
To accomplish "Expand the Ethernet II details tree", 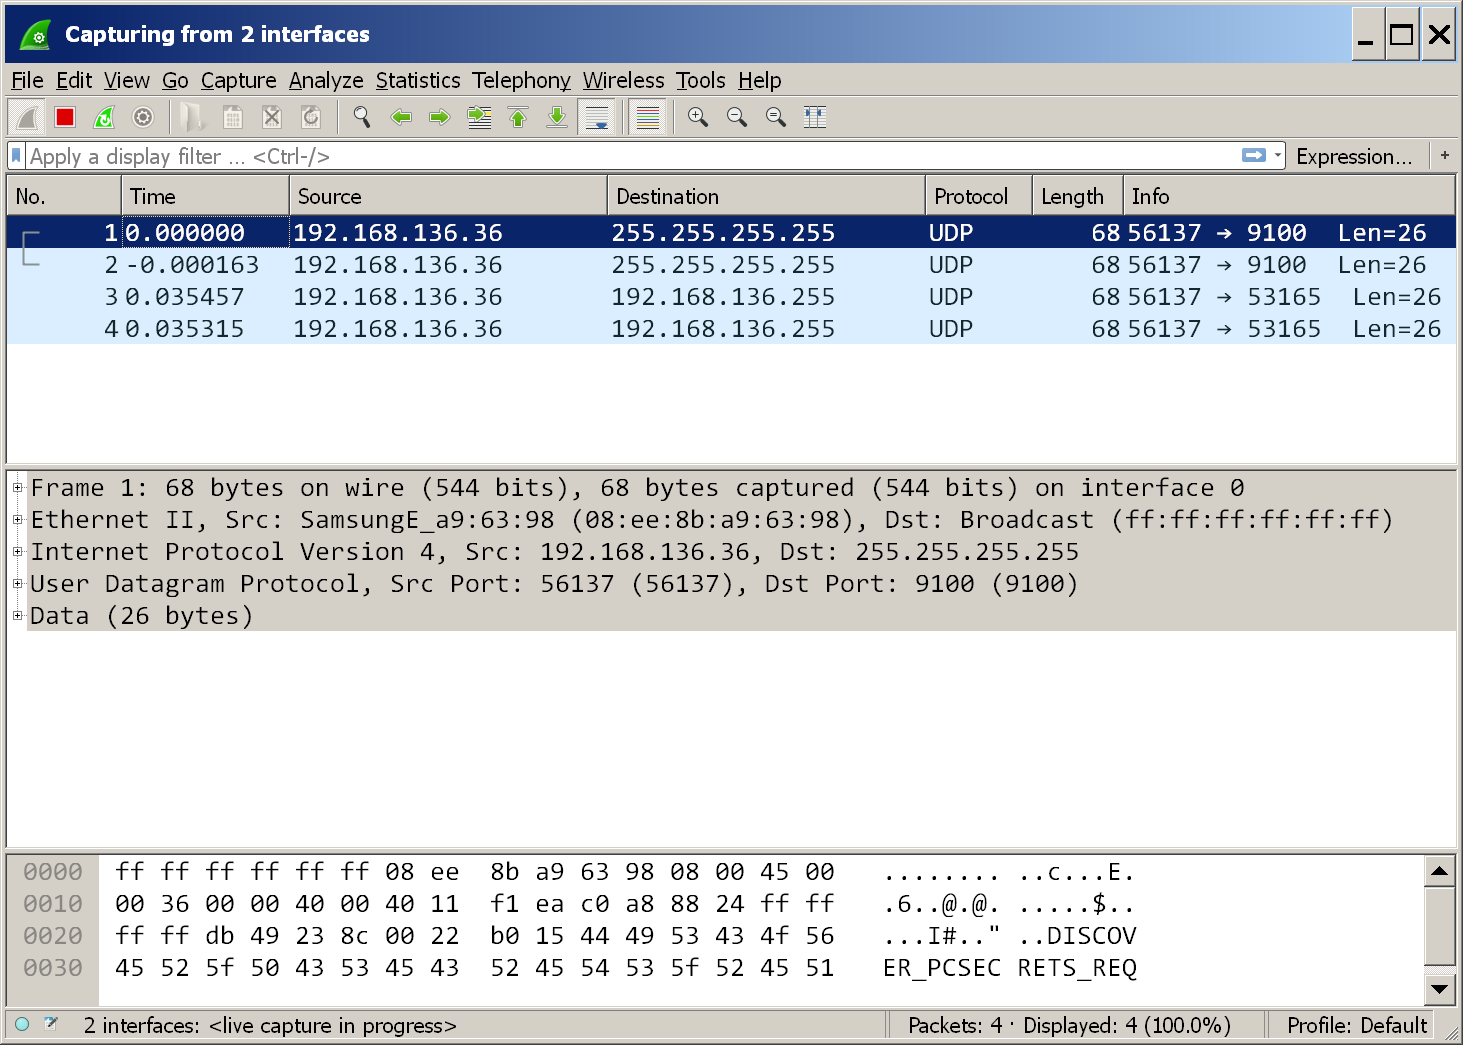I will (17, 520).
